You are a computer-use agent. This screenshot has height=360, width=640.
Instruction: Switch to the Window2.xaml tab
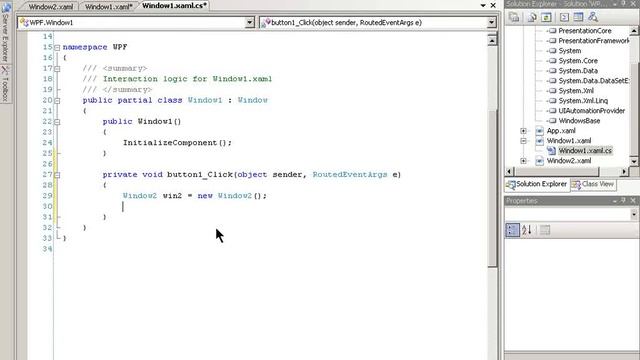click(x=51, y=7)
